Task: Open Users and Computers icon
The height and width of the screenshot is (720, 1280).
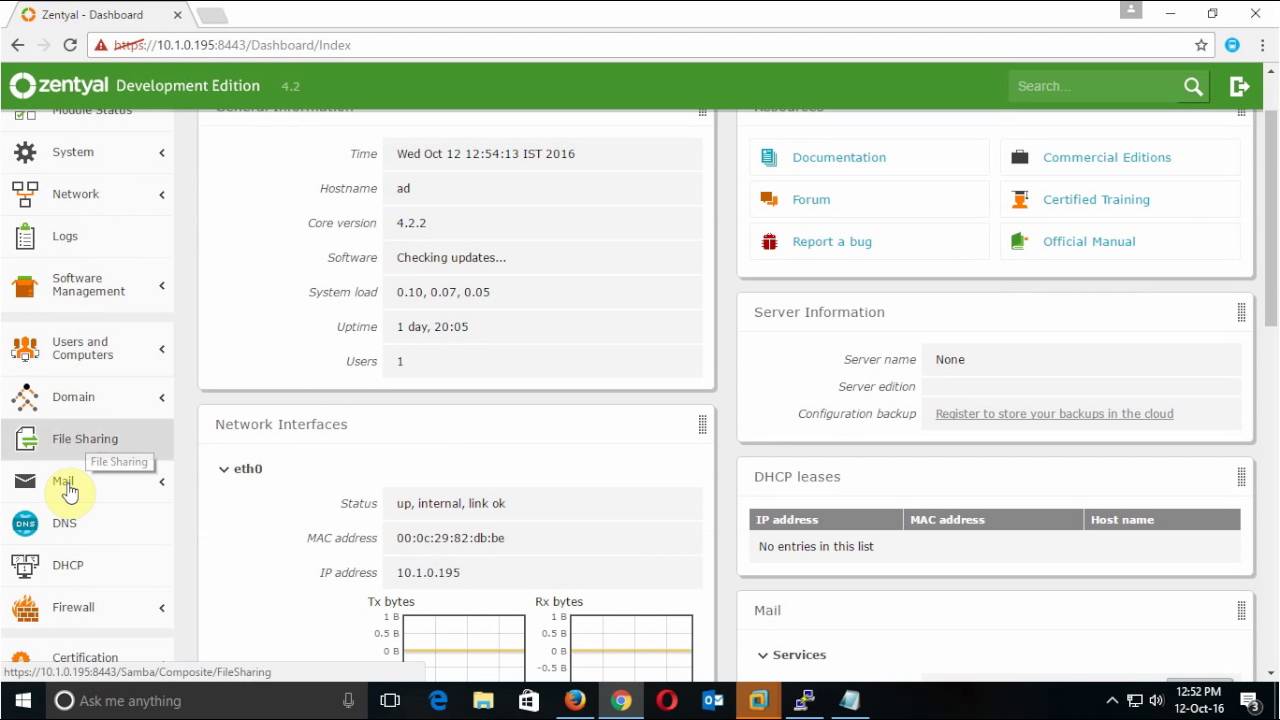Action: pos(25,349)
